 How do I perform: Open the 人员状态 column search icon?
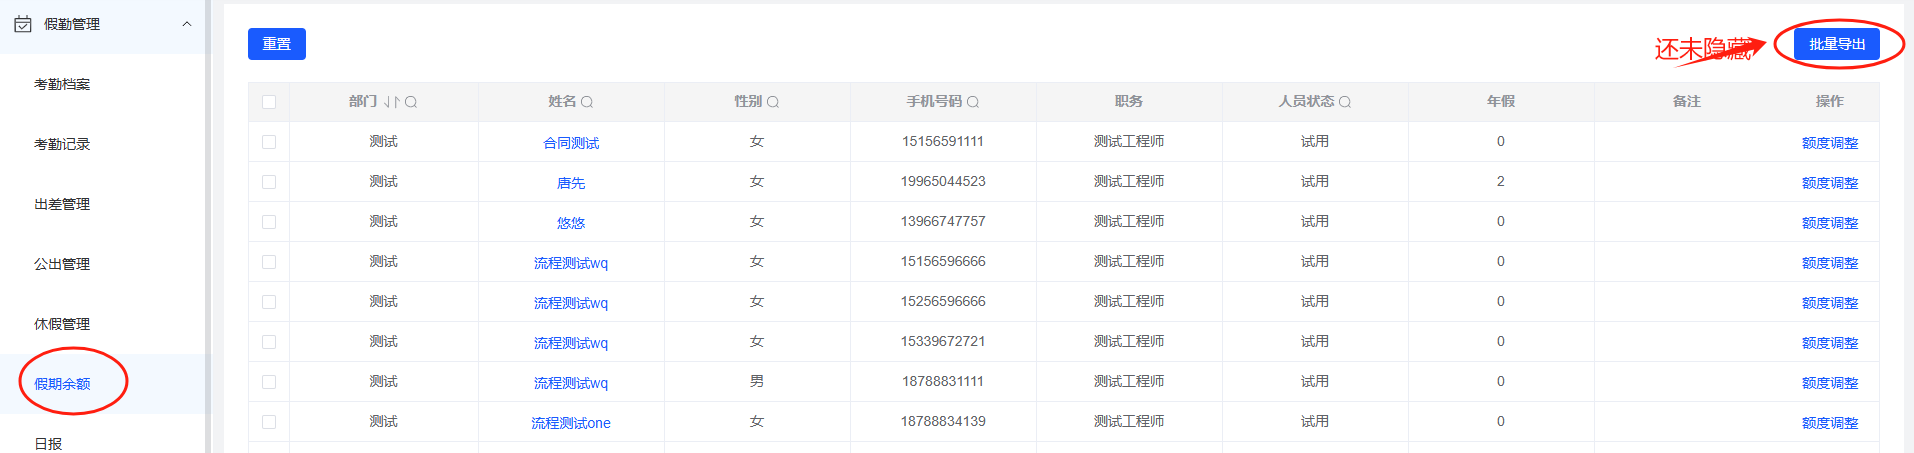point(1345,102)
